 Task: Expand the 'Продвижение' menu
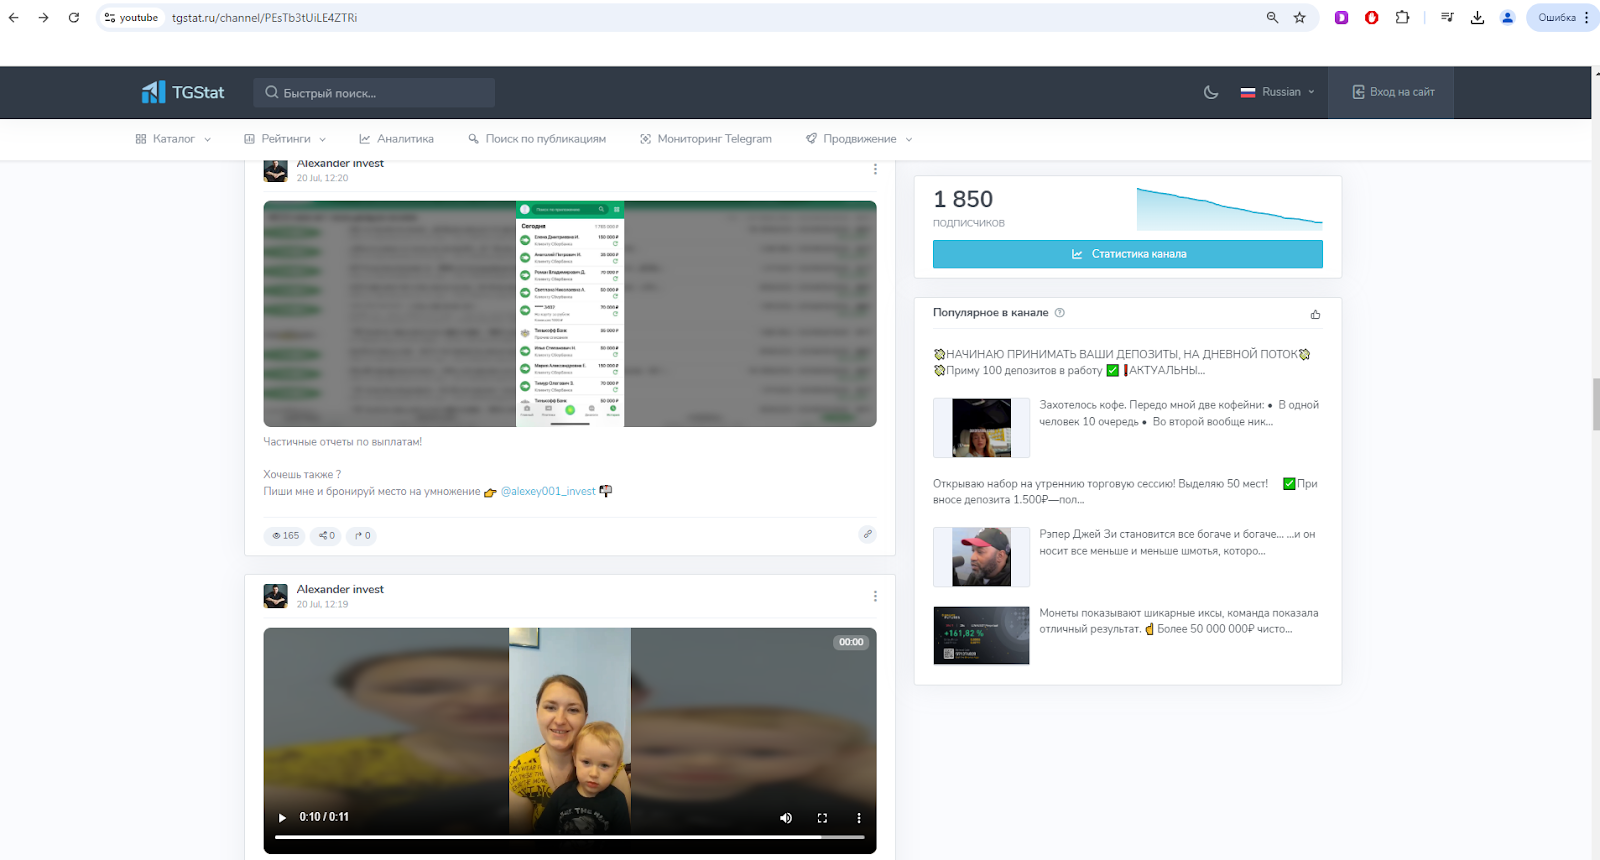(859, 139)
